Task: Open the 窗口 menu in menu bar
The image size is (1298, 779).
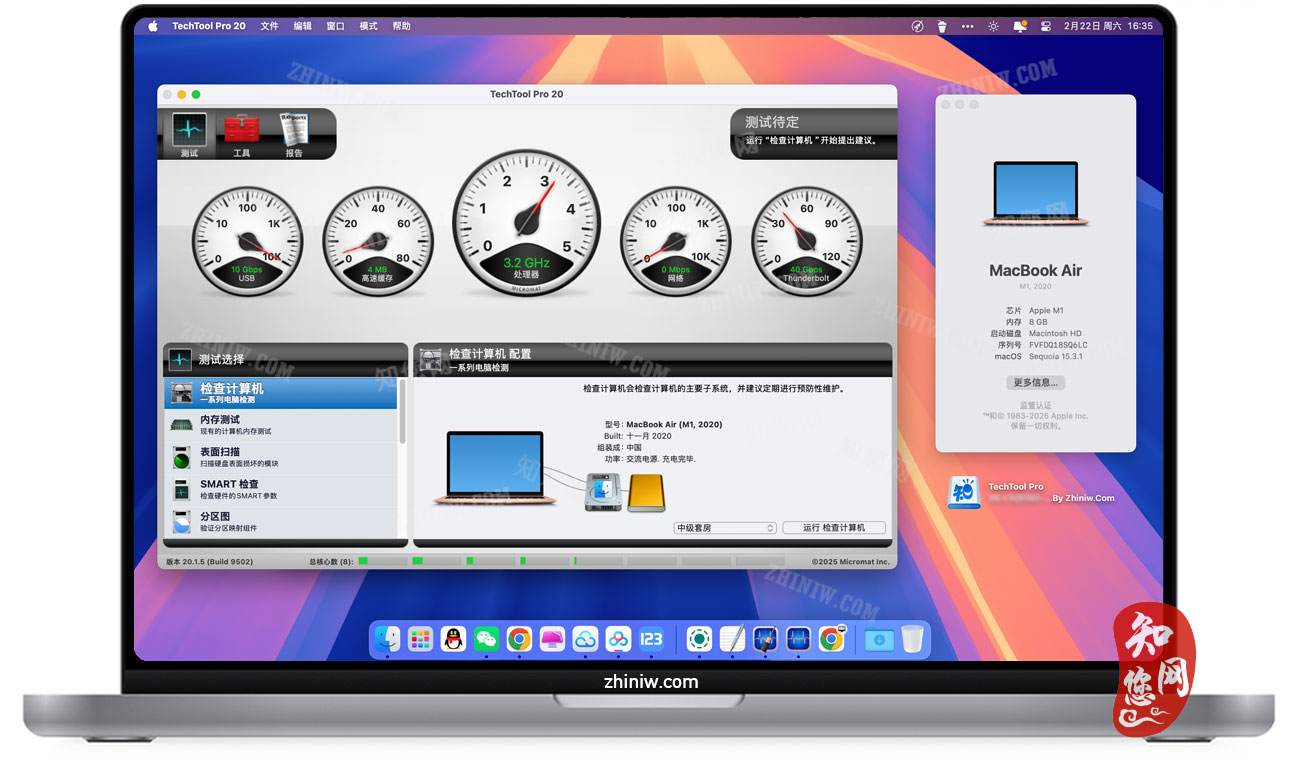Action: pos(335,26)
